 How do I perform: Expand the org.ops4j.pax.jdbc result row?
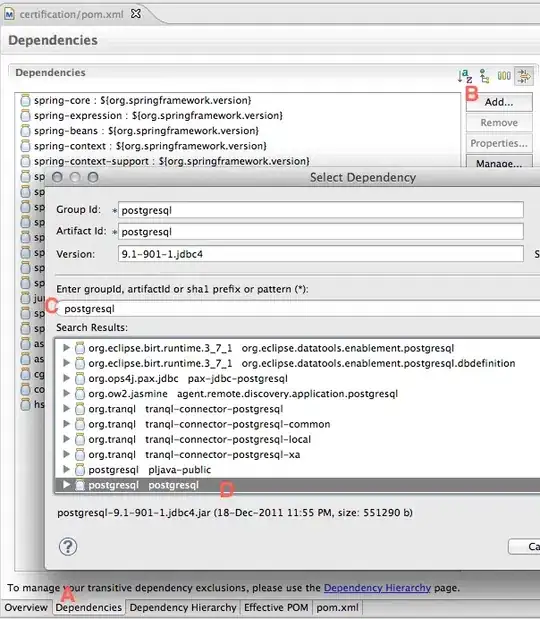tap(66, 378)
